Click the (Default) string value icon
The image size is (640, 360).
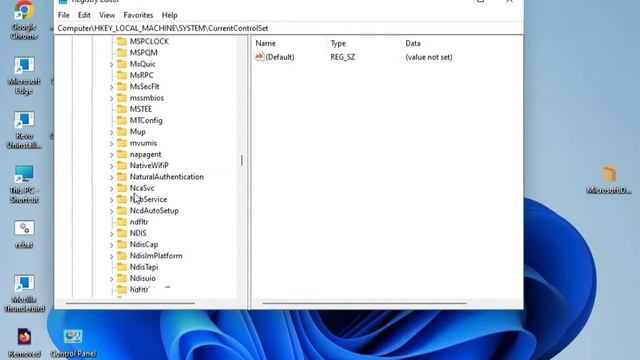tap(259, 57)
